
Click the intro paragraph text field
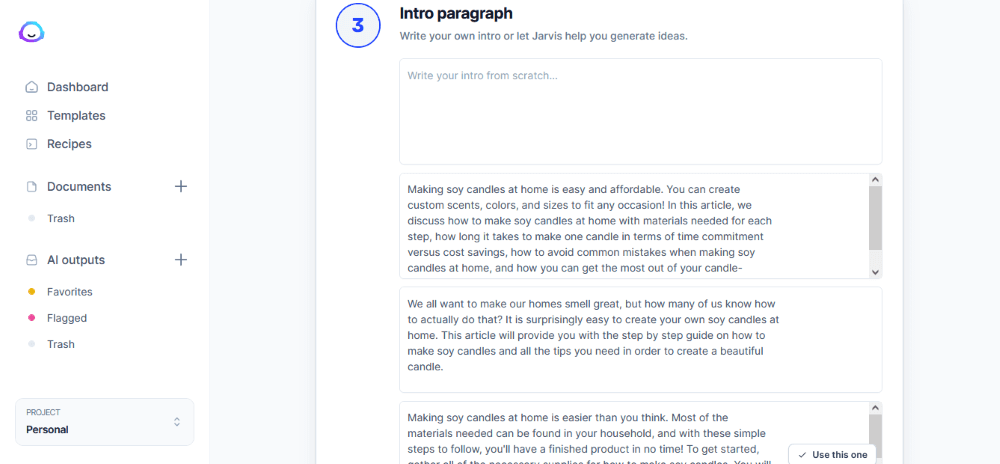click(x=640, y=110)
